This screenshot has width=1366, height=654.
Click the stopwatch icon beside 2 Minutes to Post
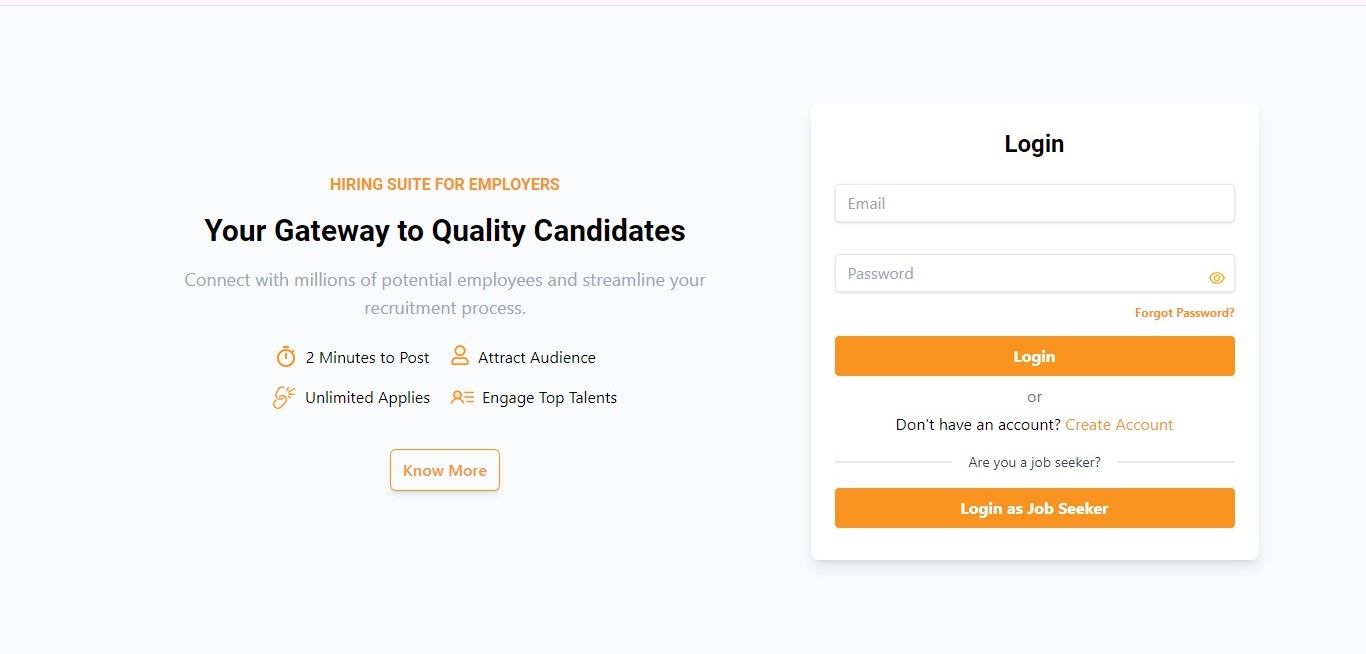[x=286, y=357]
